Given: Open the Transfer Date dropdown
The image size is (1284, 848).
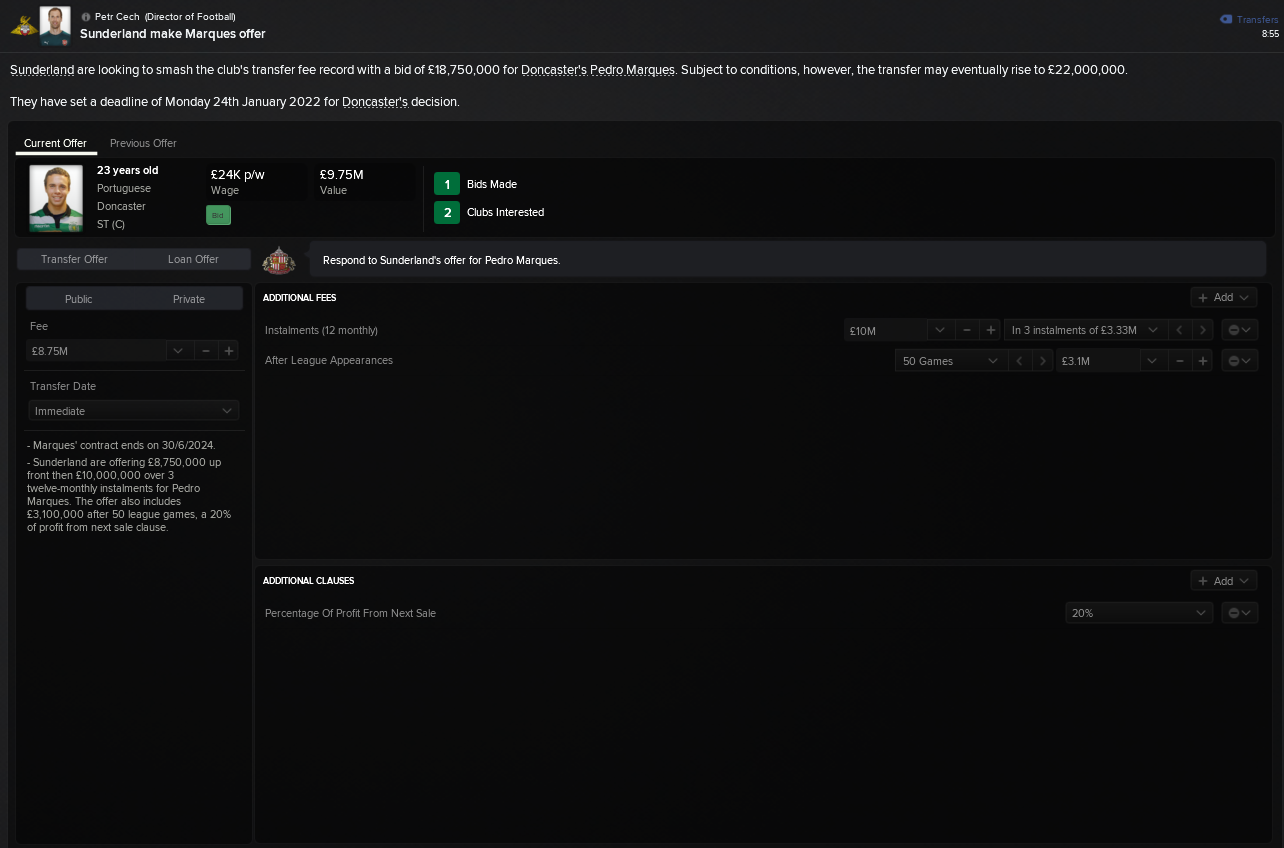Looking at the screenshot, I should [133, 411].
